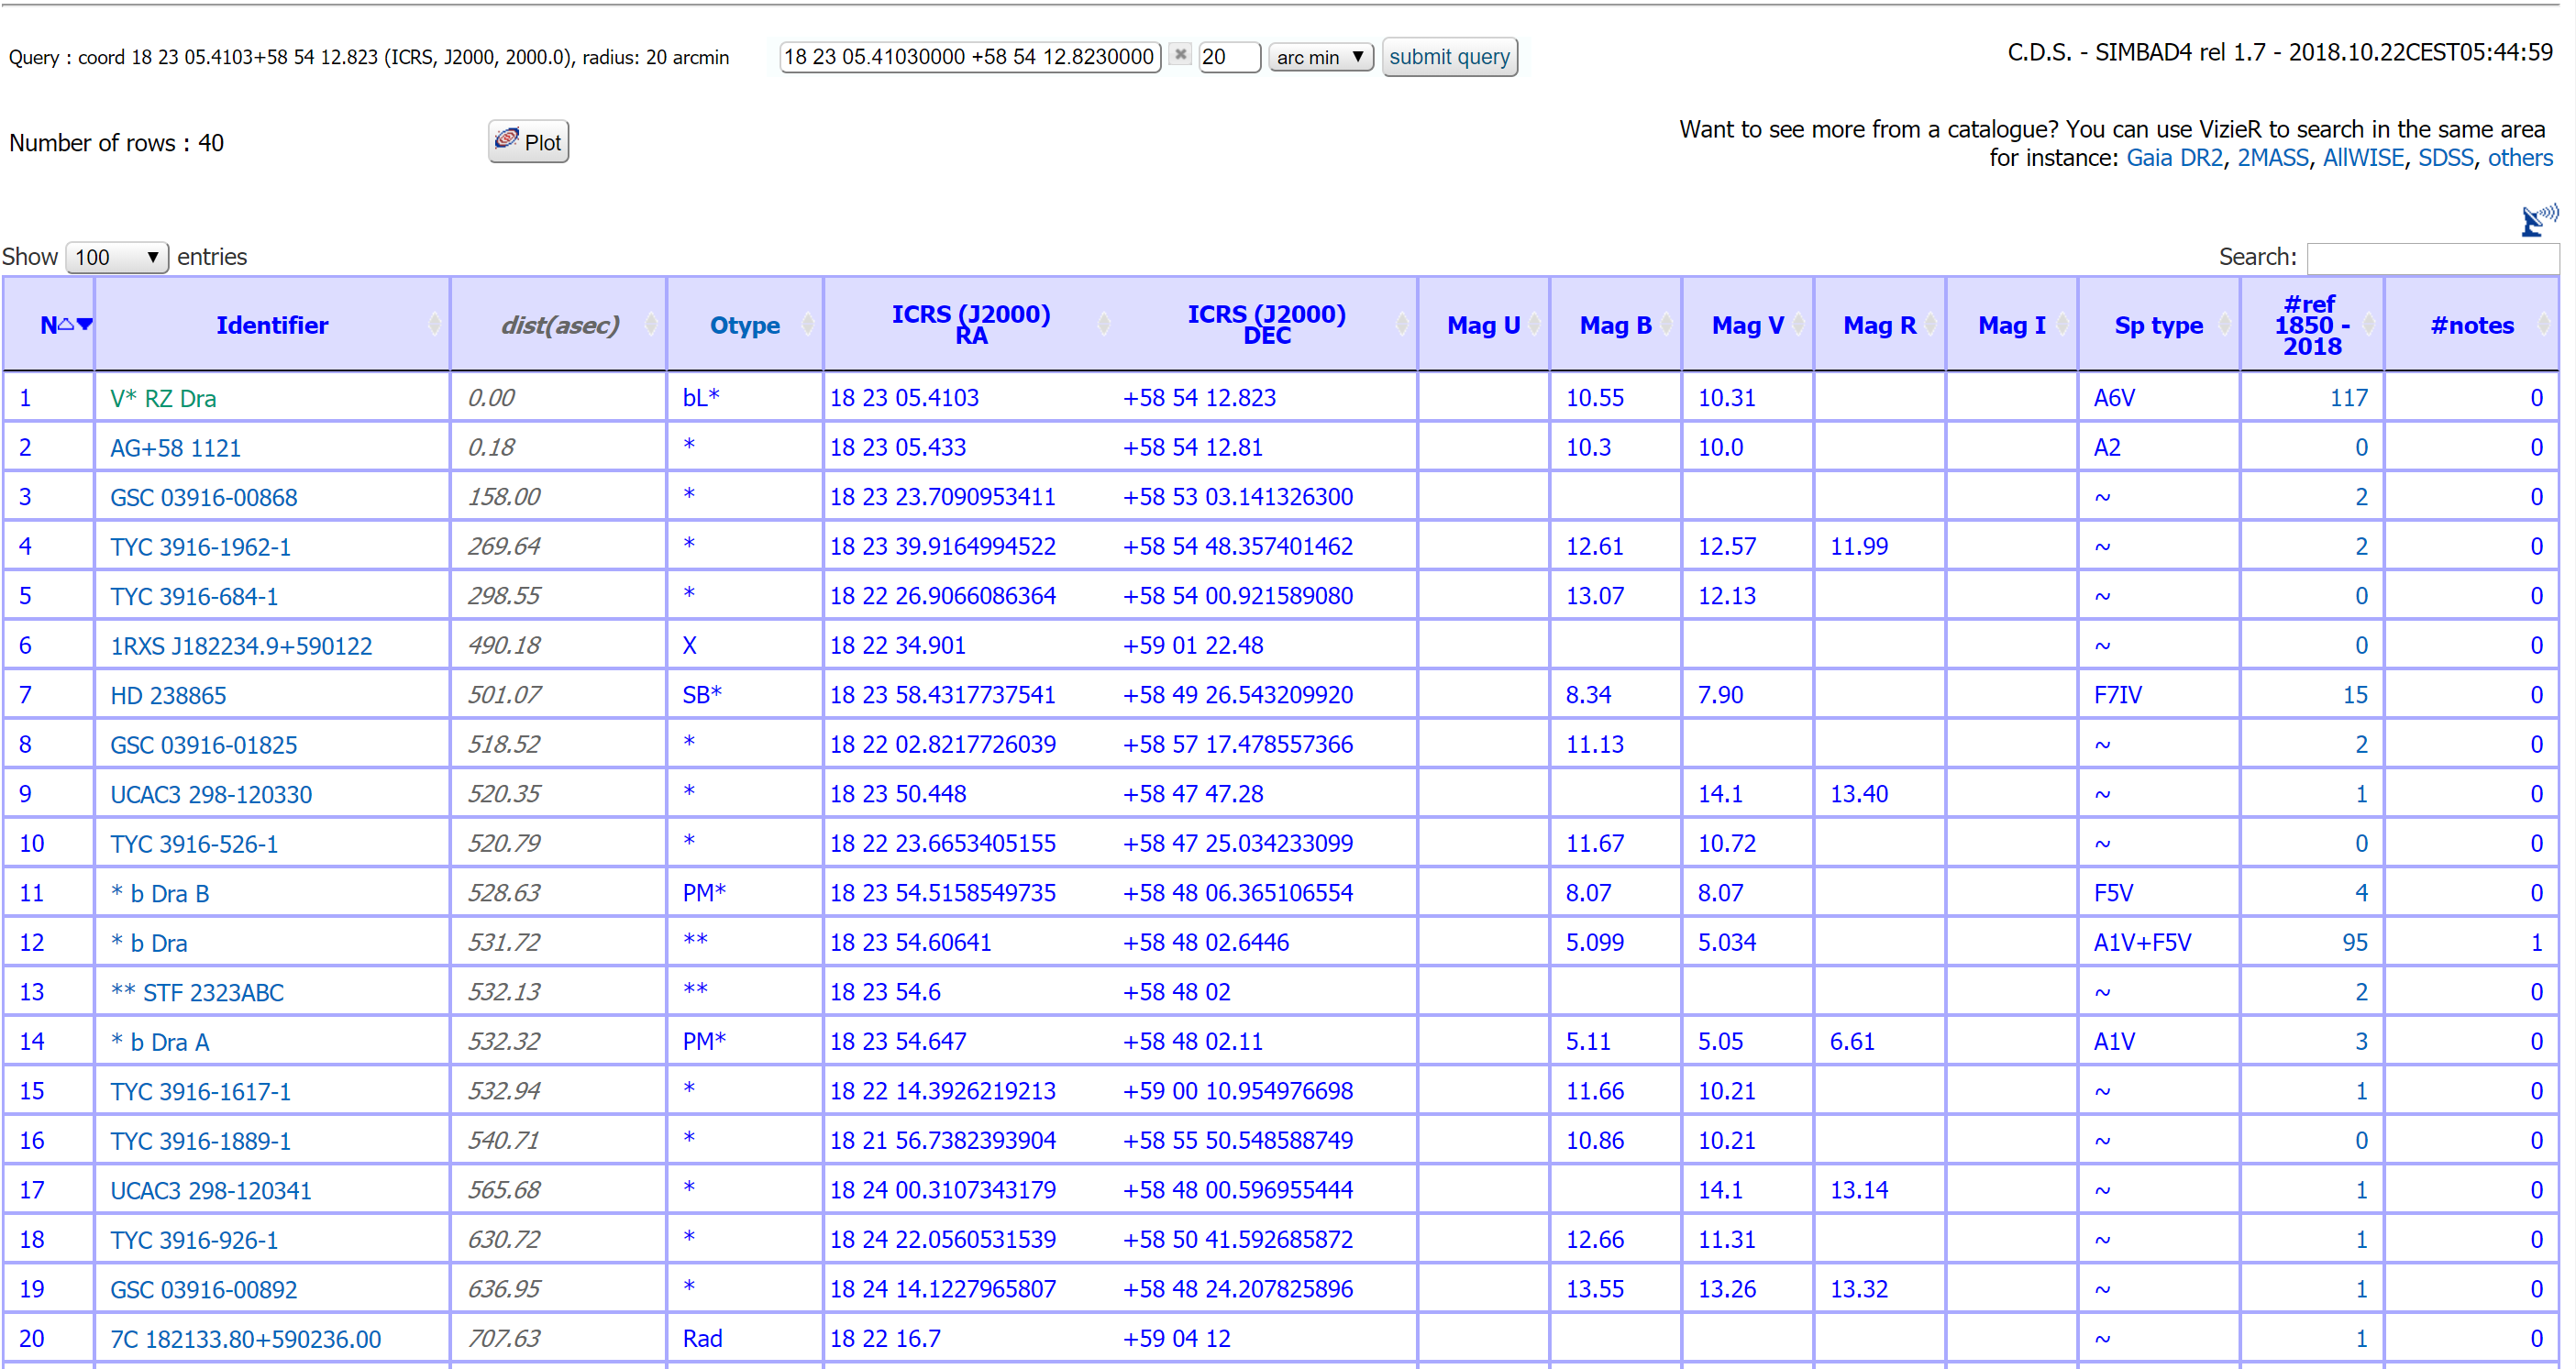Open the arc min unit dropdown
This screenshot has width=2576, height=1369.
[1320, 57]
